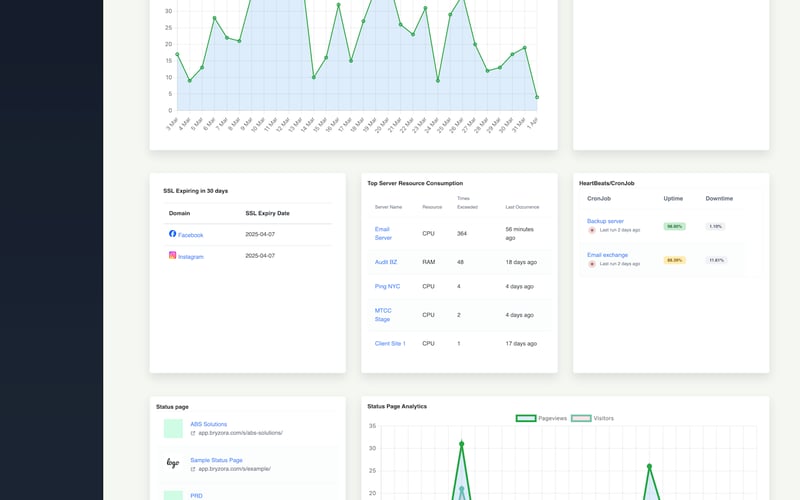Click the app.bryzora.com/s/example/ URL

[x=234, y=468]
